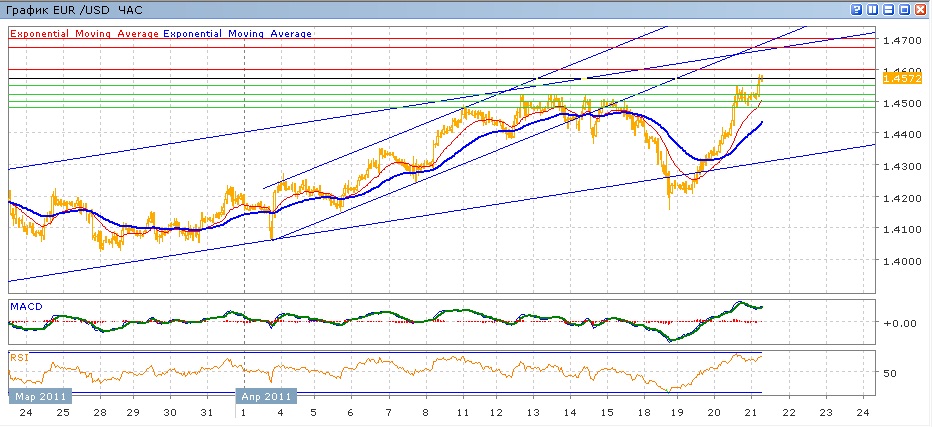The height and width of the screenshot is (427, 932).
Task: Click date 31 on the time axis
Action: pyautogui.click(x=207, y=412)
